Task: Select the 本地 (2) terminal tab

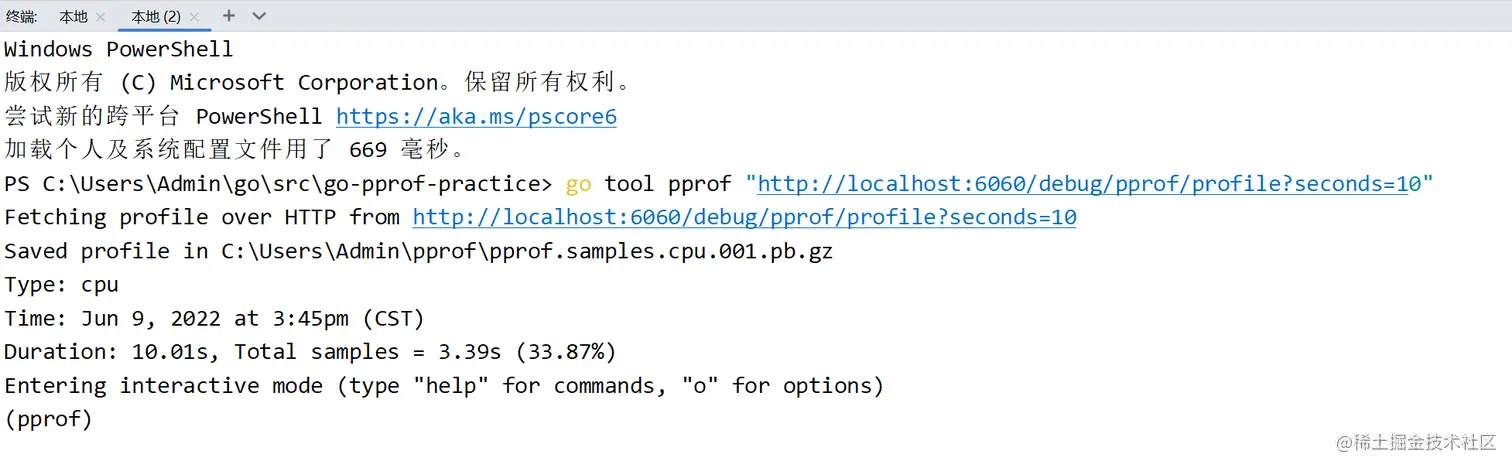Action: pos(156,16)
